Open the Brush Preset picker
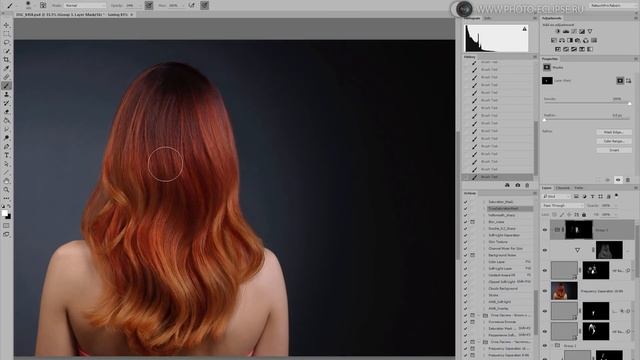Screen dimensions: 640x360 pyautogui.click(x=28, y=5)
